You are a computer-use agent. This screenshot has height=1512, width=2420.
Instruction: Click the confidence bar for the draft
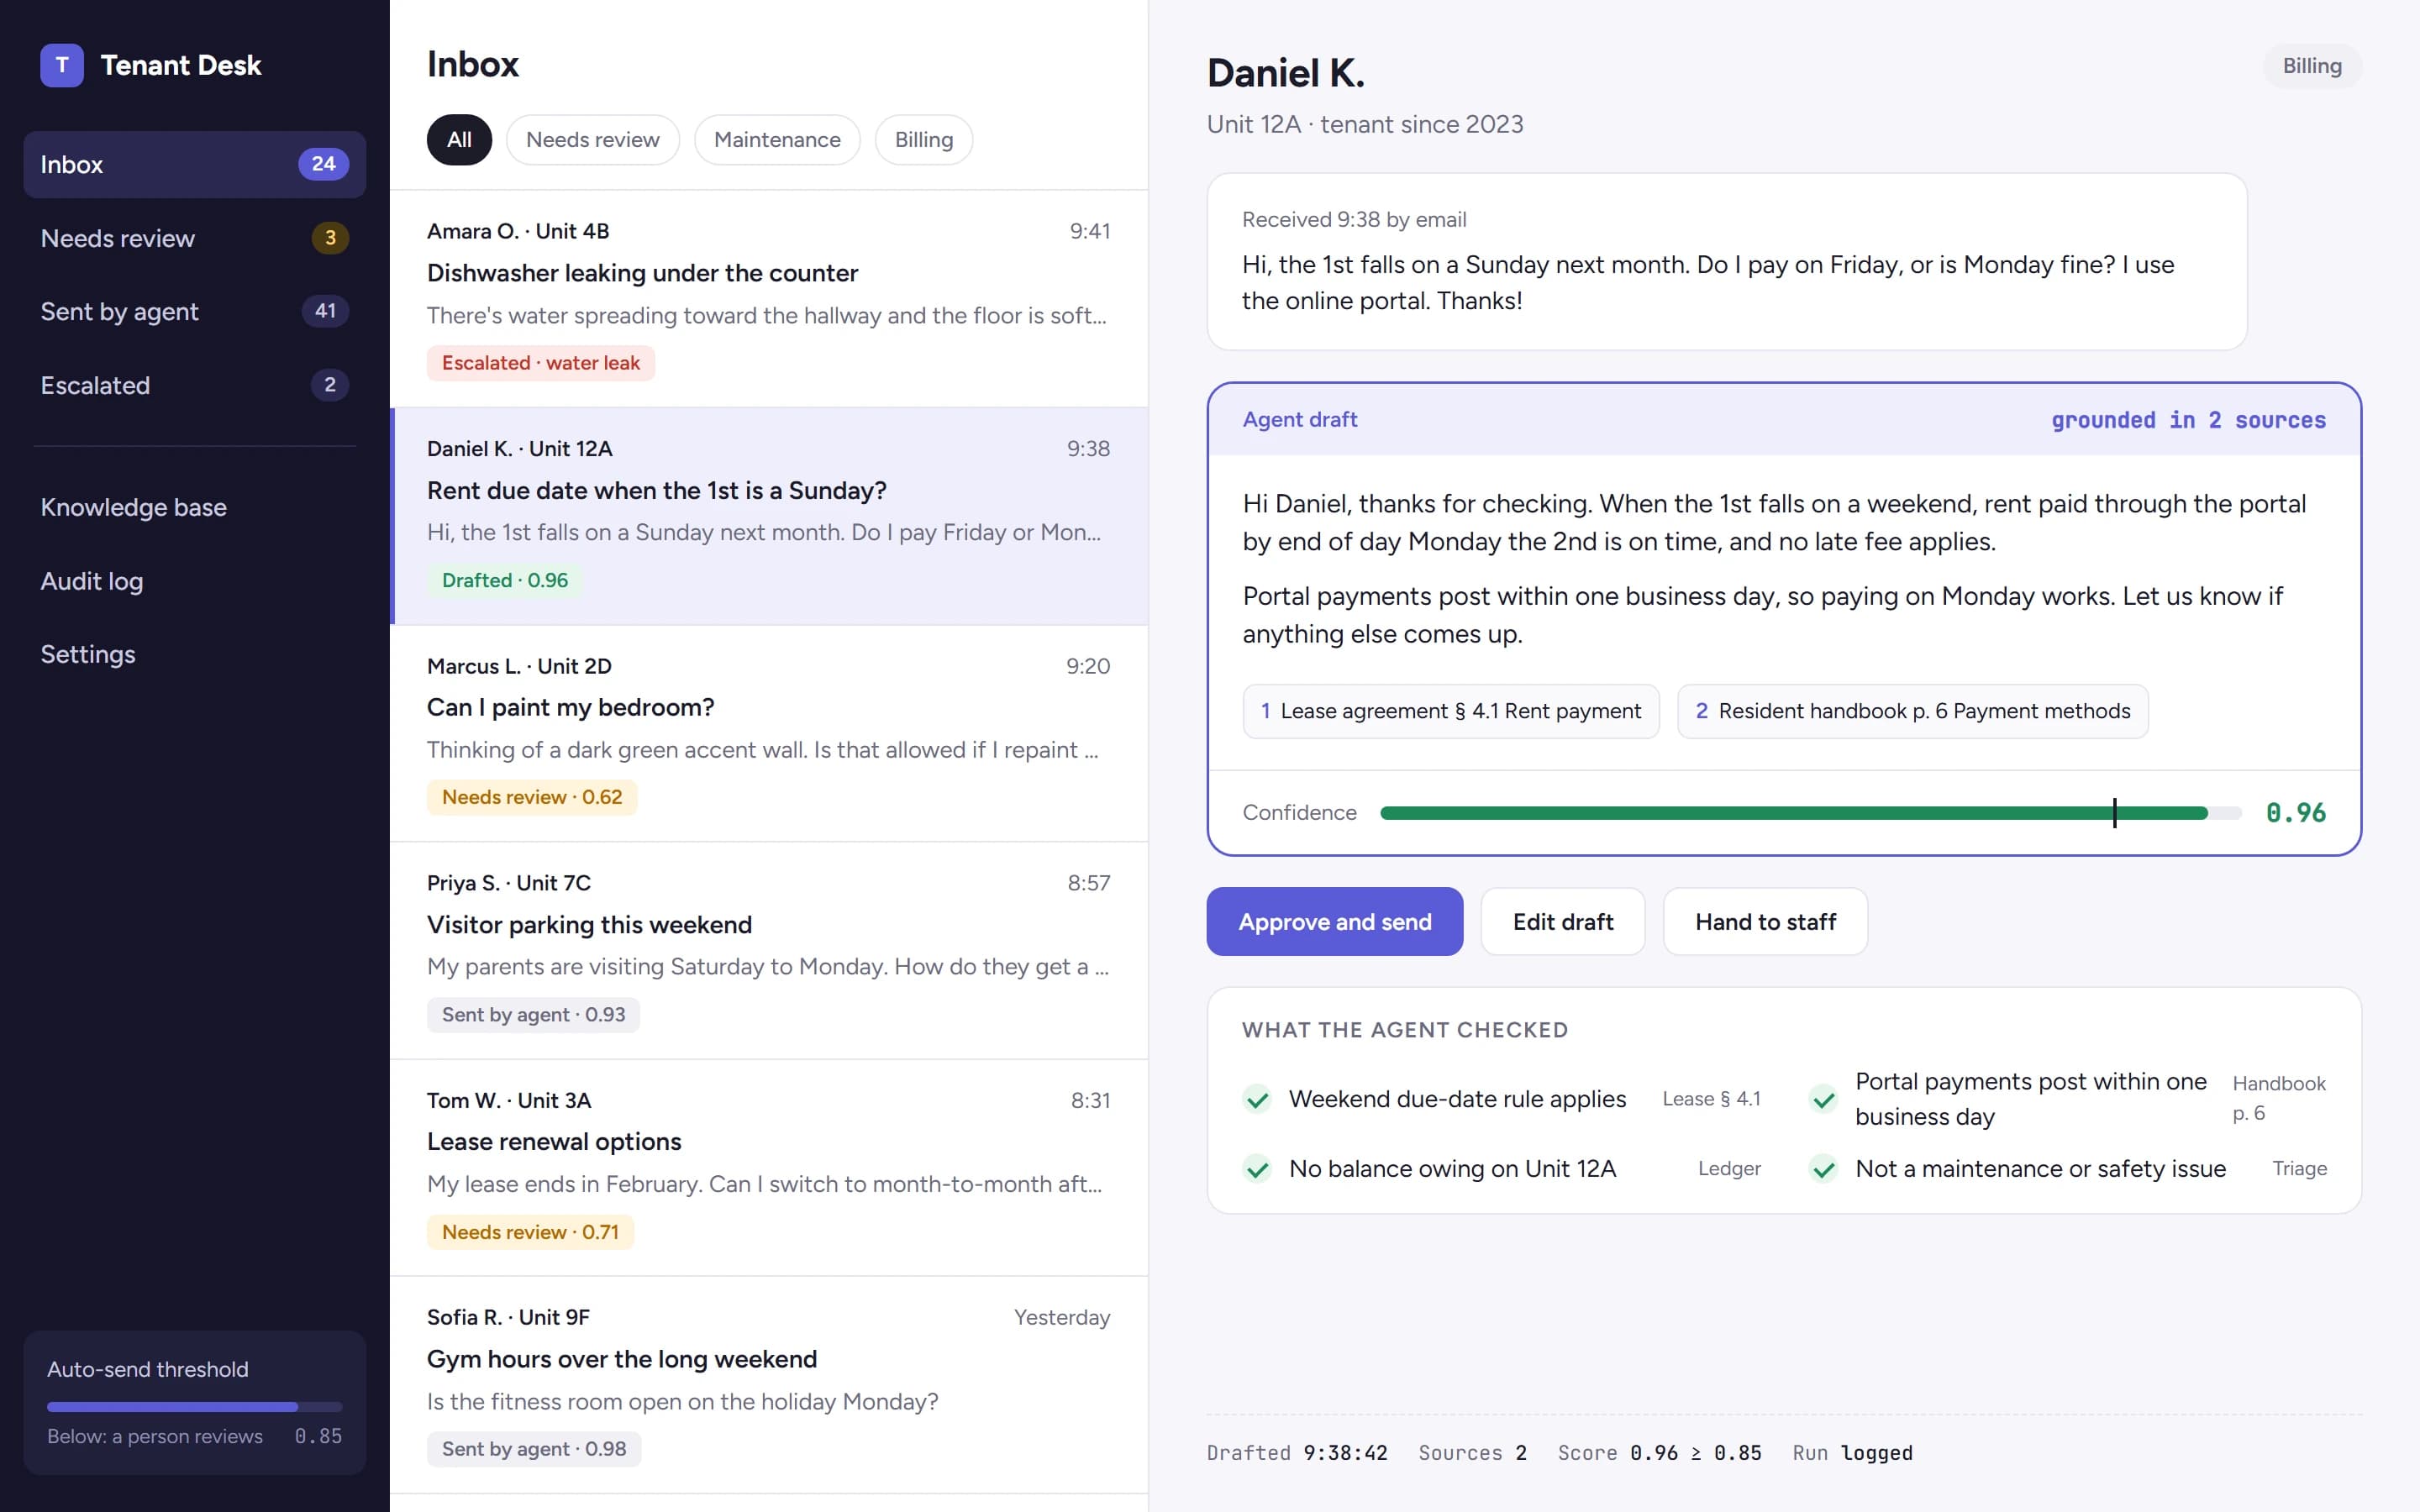1811,813
